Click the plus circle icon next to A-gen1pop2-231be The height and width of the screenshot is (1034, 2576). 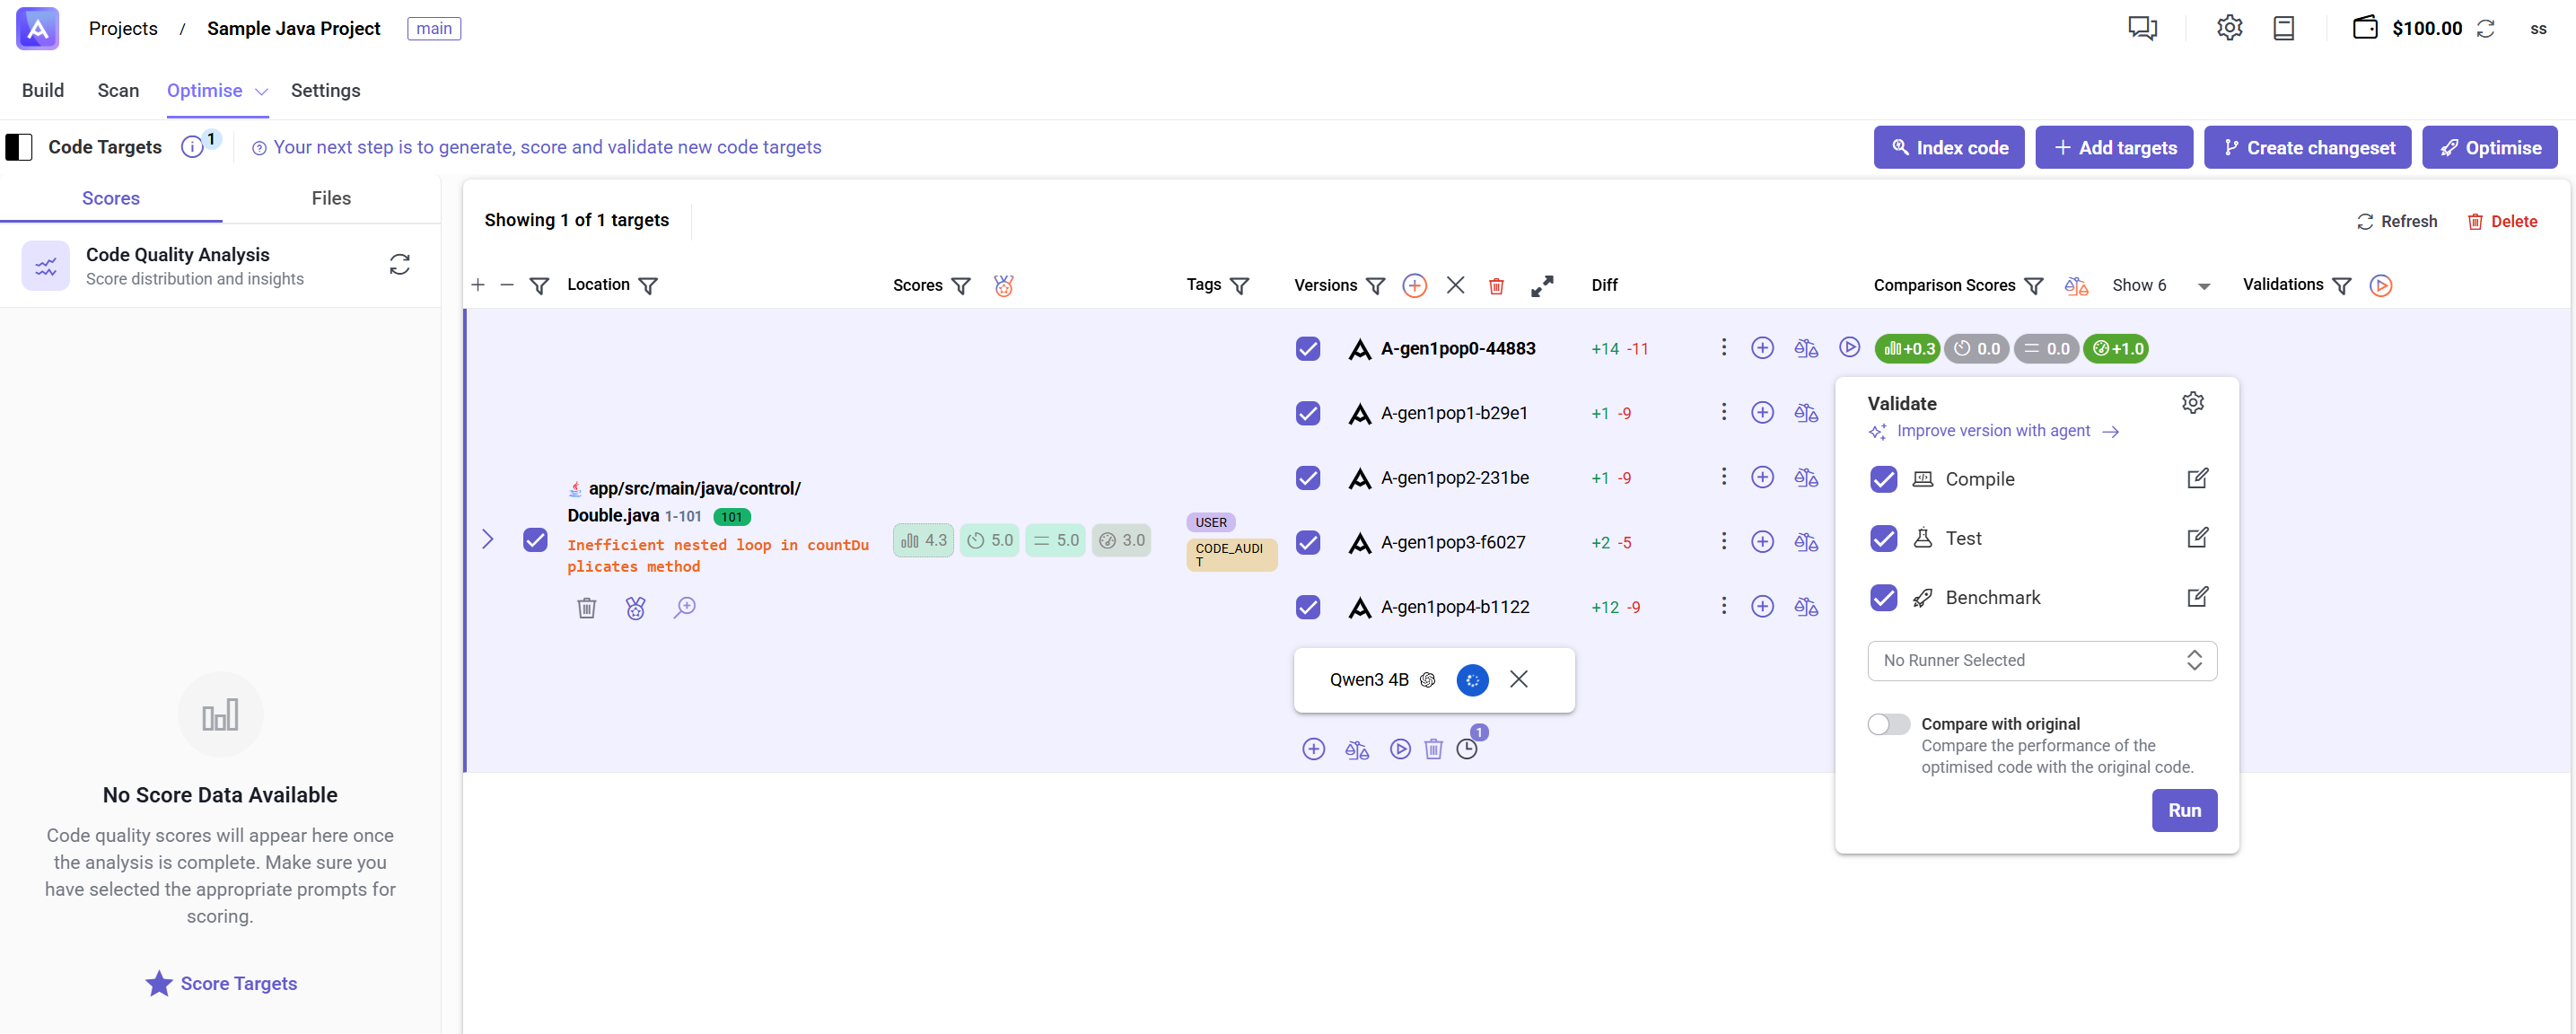[1762, 477]
